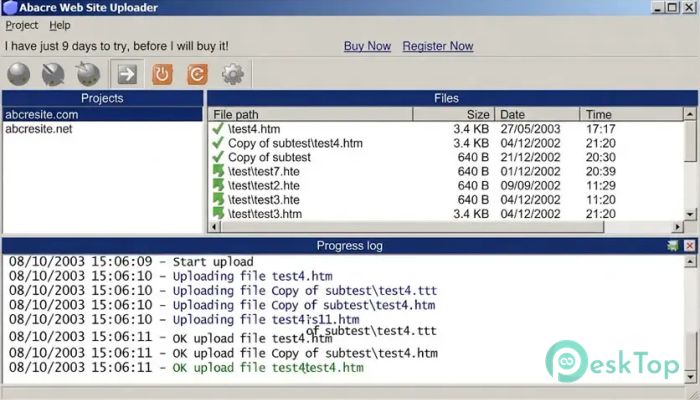Select the abcresite.net project
The image size is (700, 400).
[102, 129]
